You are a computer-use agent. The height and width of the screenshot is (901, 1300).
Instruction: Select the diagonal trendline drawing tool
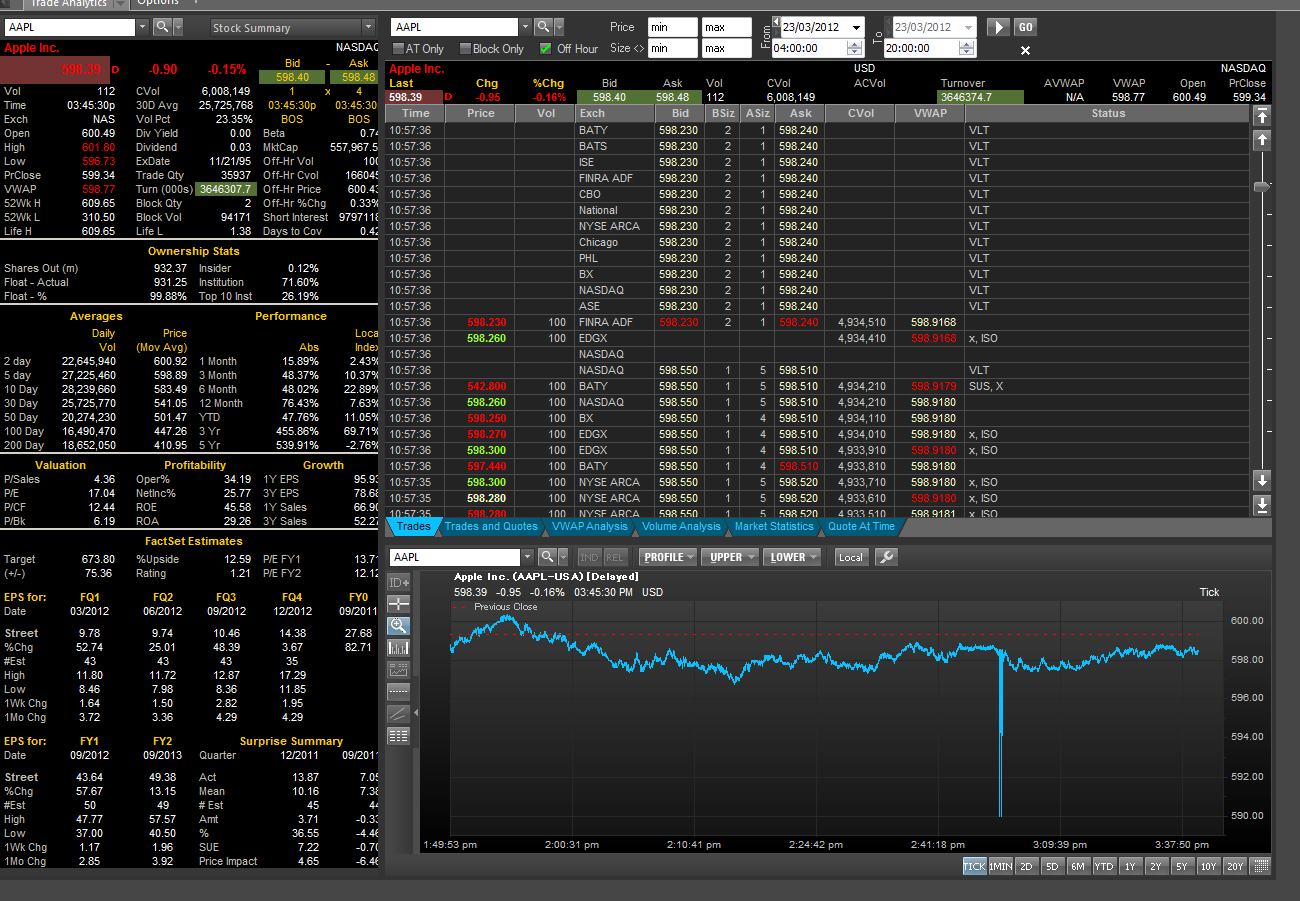click(399, 713)
